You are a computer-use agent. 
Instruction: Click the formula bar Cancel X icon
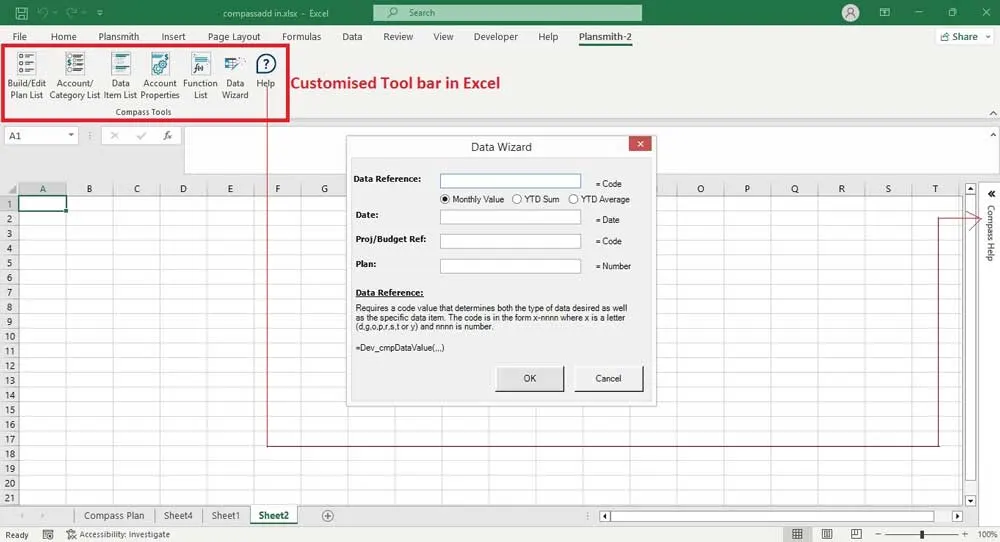click(x=114, y=135)
